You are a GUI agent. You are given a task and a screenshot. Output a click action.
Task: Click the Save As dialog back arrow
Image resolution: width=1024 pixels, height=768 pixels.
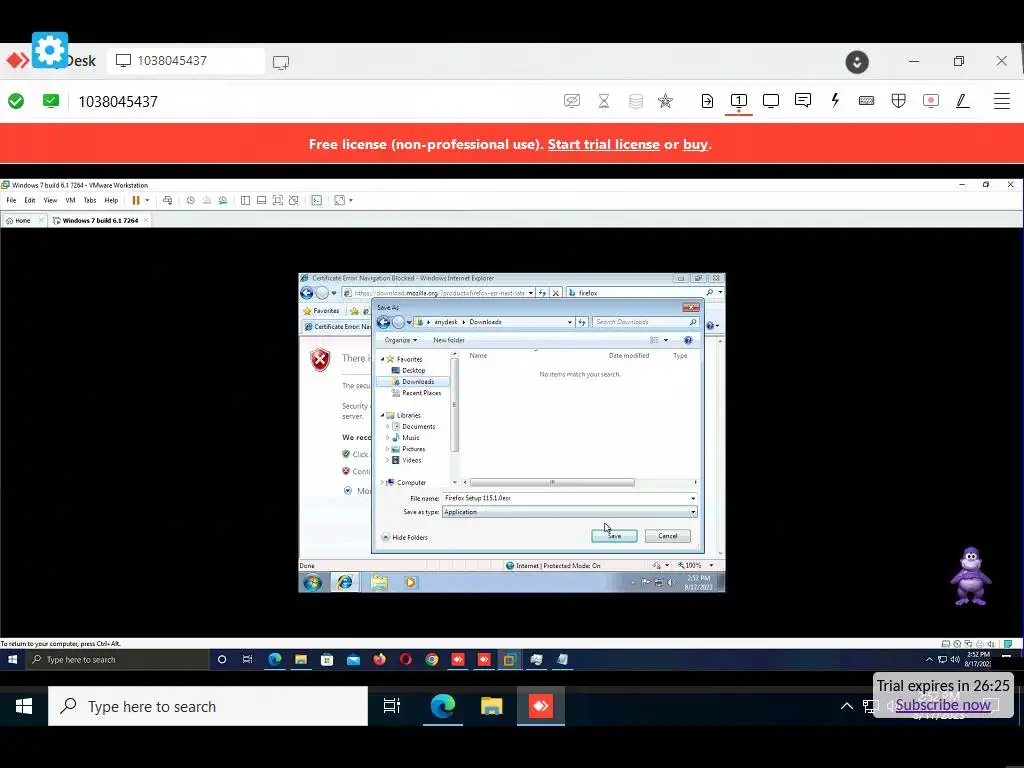pos(383,322)
